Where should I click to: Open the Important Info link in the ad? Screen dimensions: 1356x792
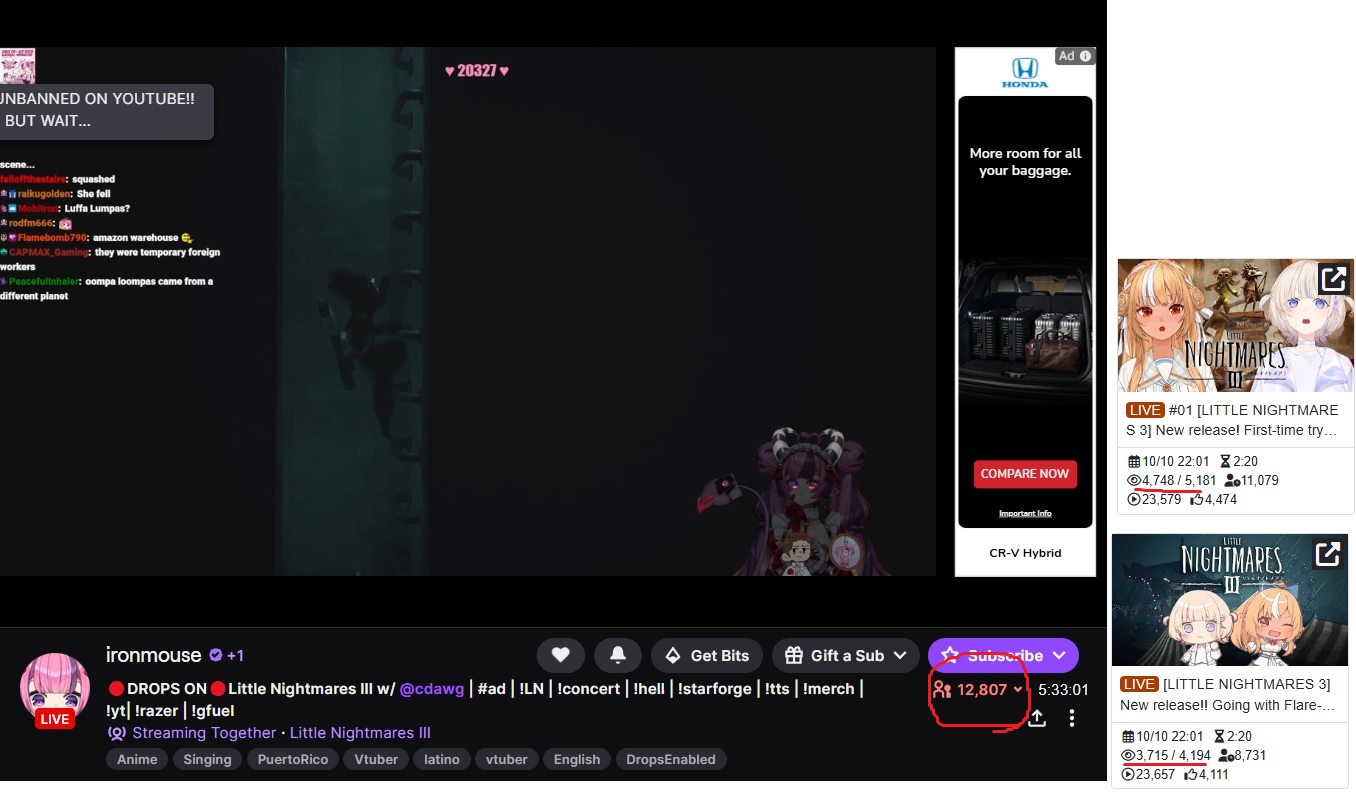point(1025,513)
